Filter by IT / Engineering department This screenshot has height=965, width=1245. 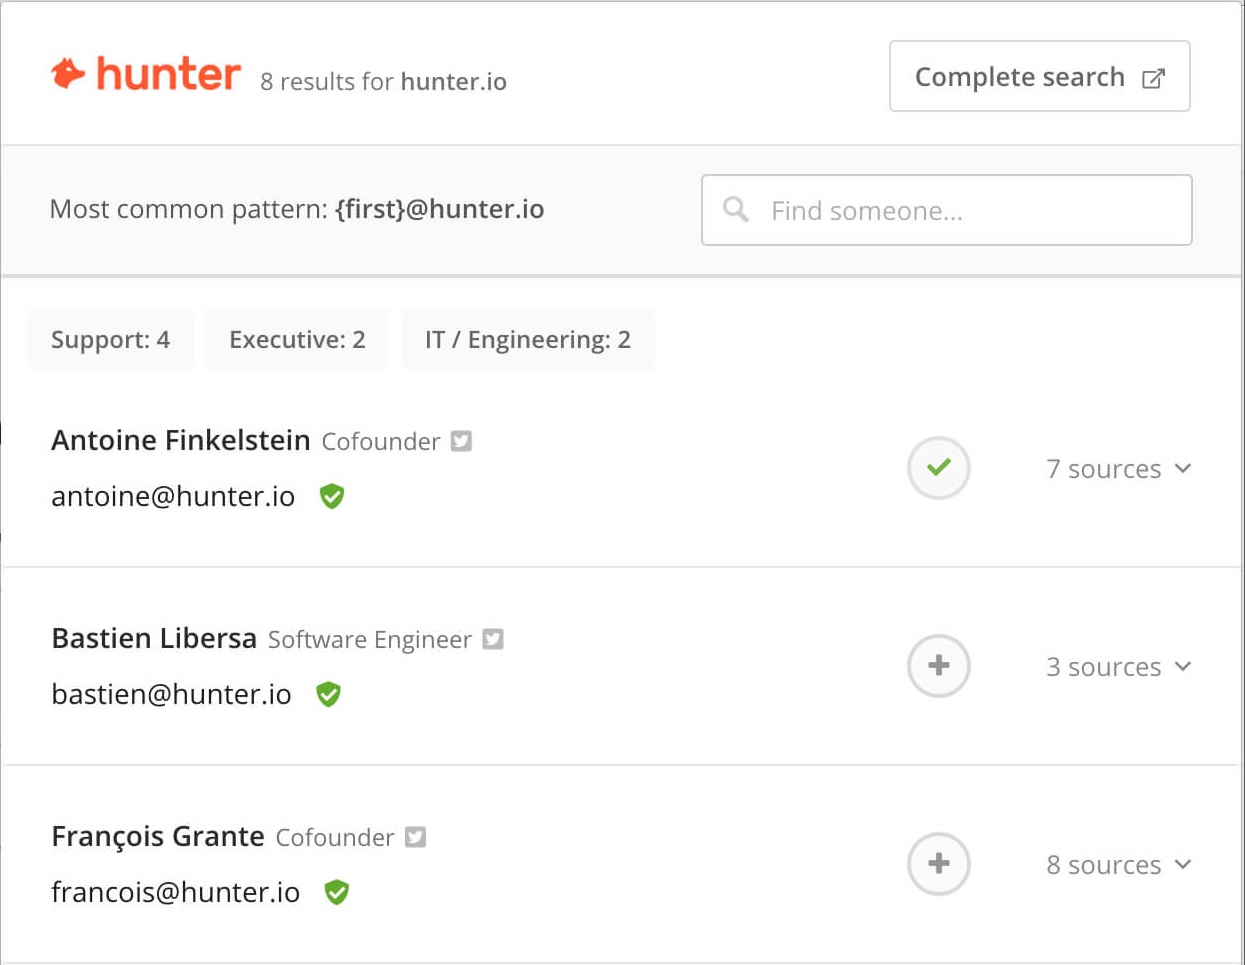click(x=528, y=340)
